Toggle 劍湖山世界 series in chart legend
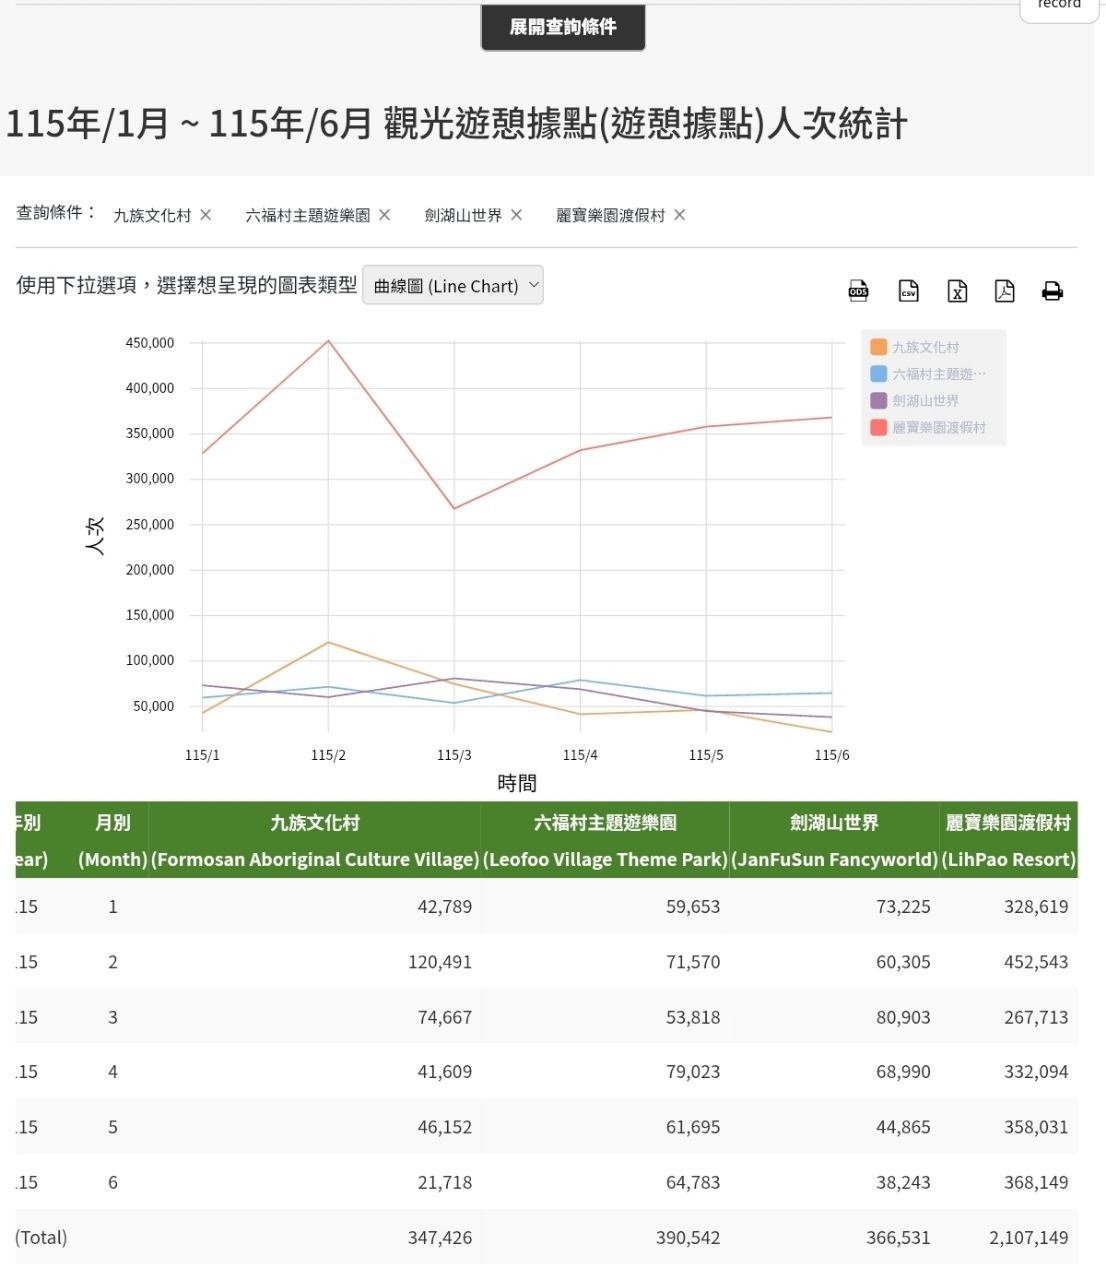 click(x=914, y=400)
